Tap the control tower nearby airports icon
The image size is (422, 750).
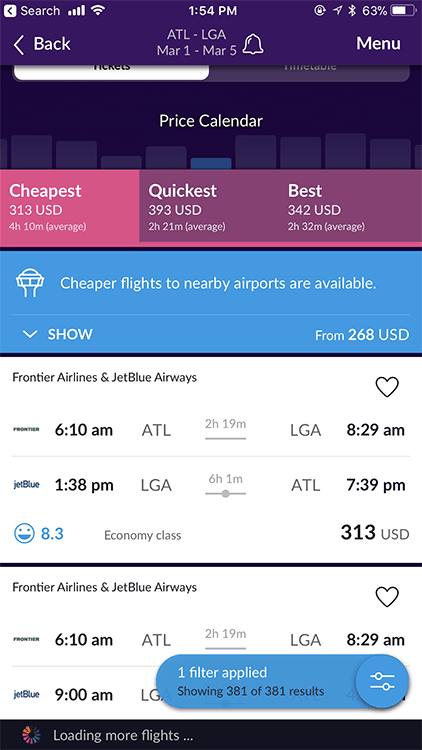pyautogui.click(x=29, y=283)
